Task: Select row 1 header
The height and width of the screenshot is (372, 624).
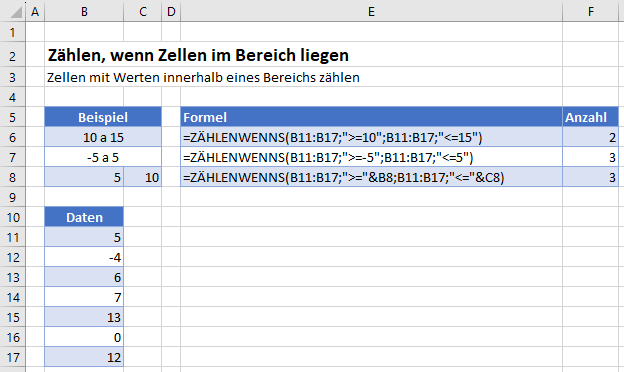Action: [x=13, y=32]
